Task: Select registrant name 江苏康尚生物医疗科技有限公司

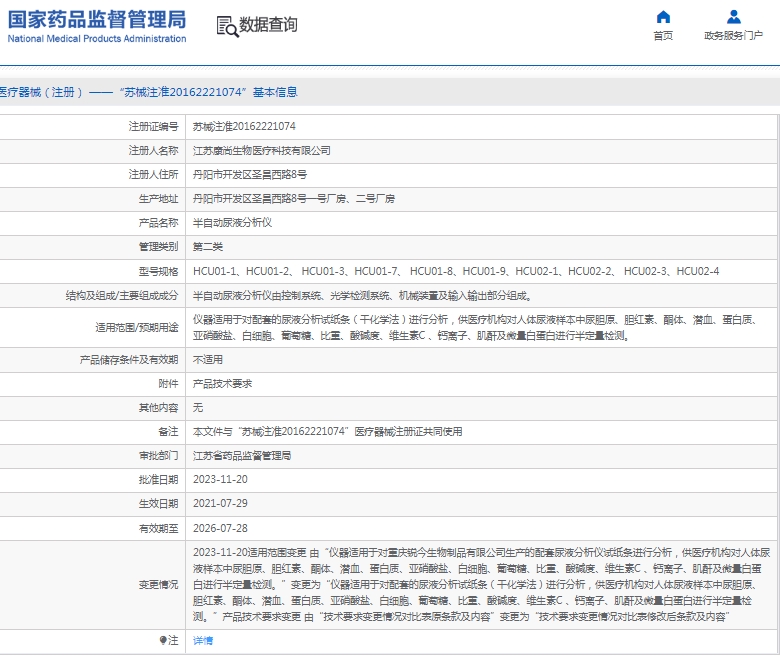Action: tap(262, 150)
